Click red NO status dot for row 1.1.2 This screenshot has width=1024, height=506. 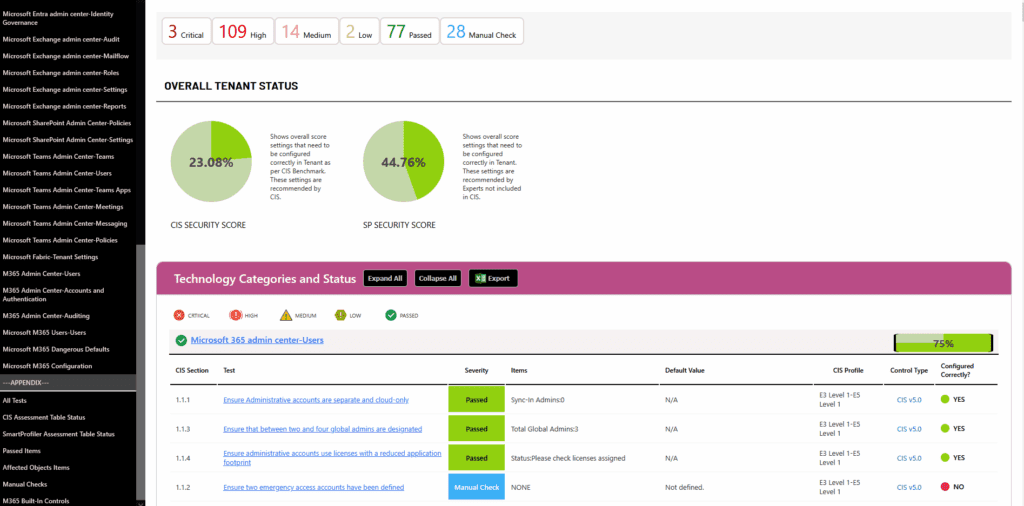[944, 487]
